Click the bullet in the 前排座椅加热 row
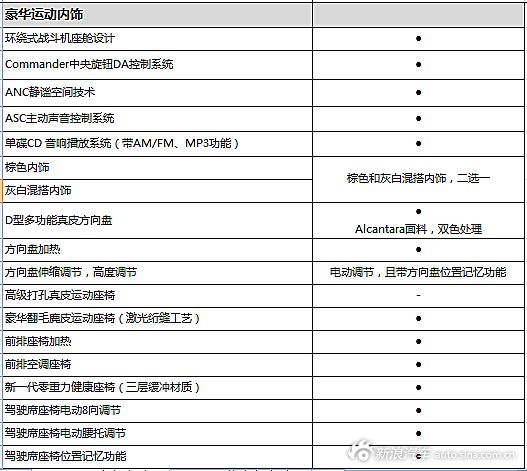Viewport: 527px width, 471px height. coord(418,342)
